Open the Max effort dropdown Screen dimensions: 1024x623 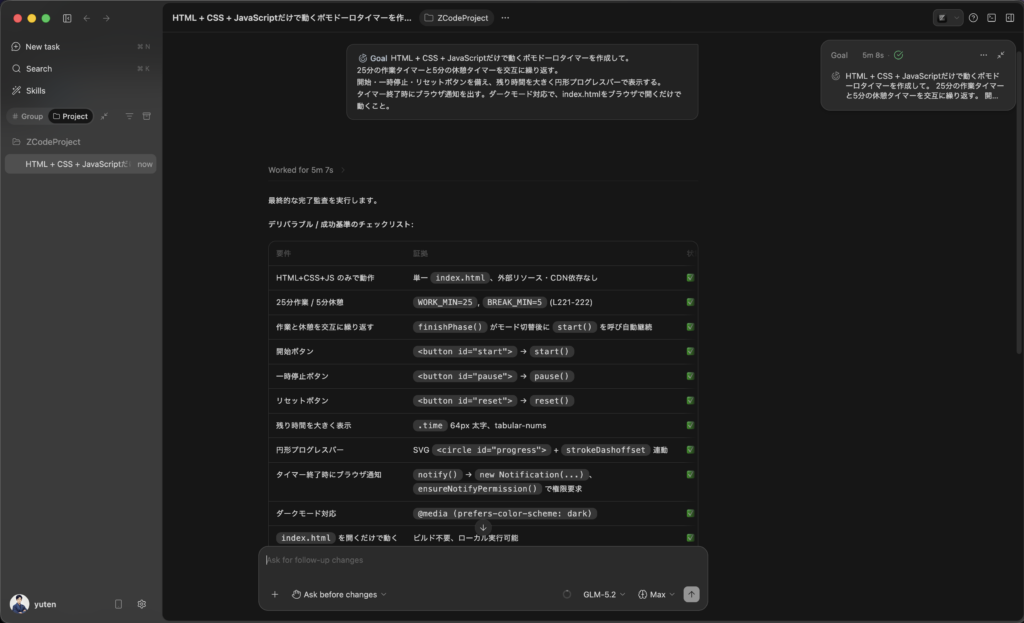pyautogui.click(x=656, y=594)
